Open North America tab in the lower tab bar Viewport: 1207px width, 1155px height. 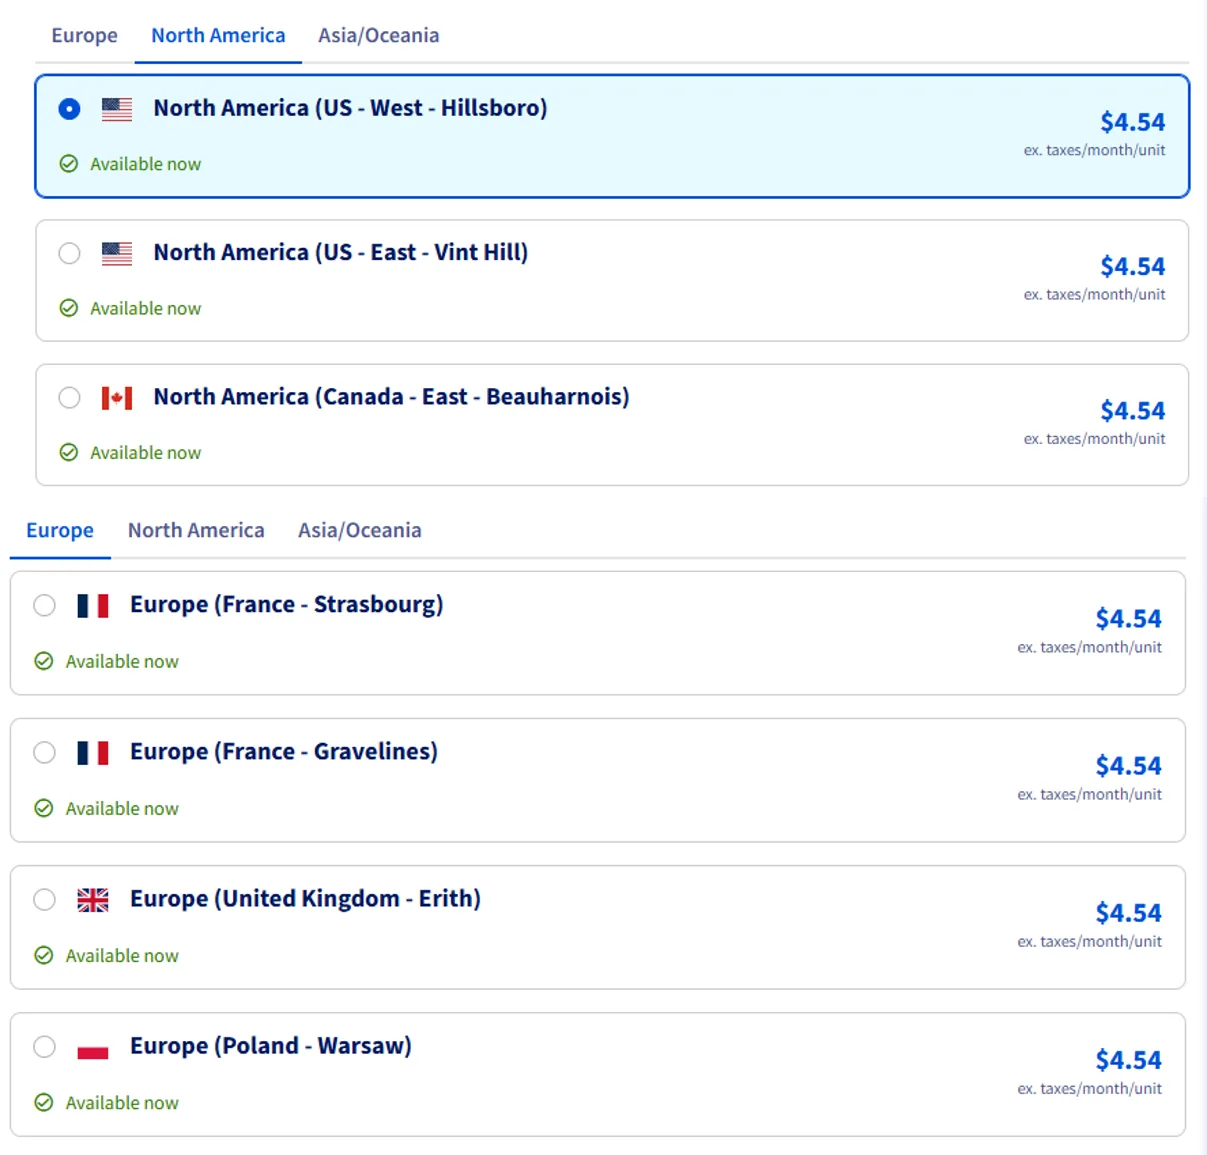pyautogui.click(x=196, y=531)
